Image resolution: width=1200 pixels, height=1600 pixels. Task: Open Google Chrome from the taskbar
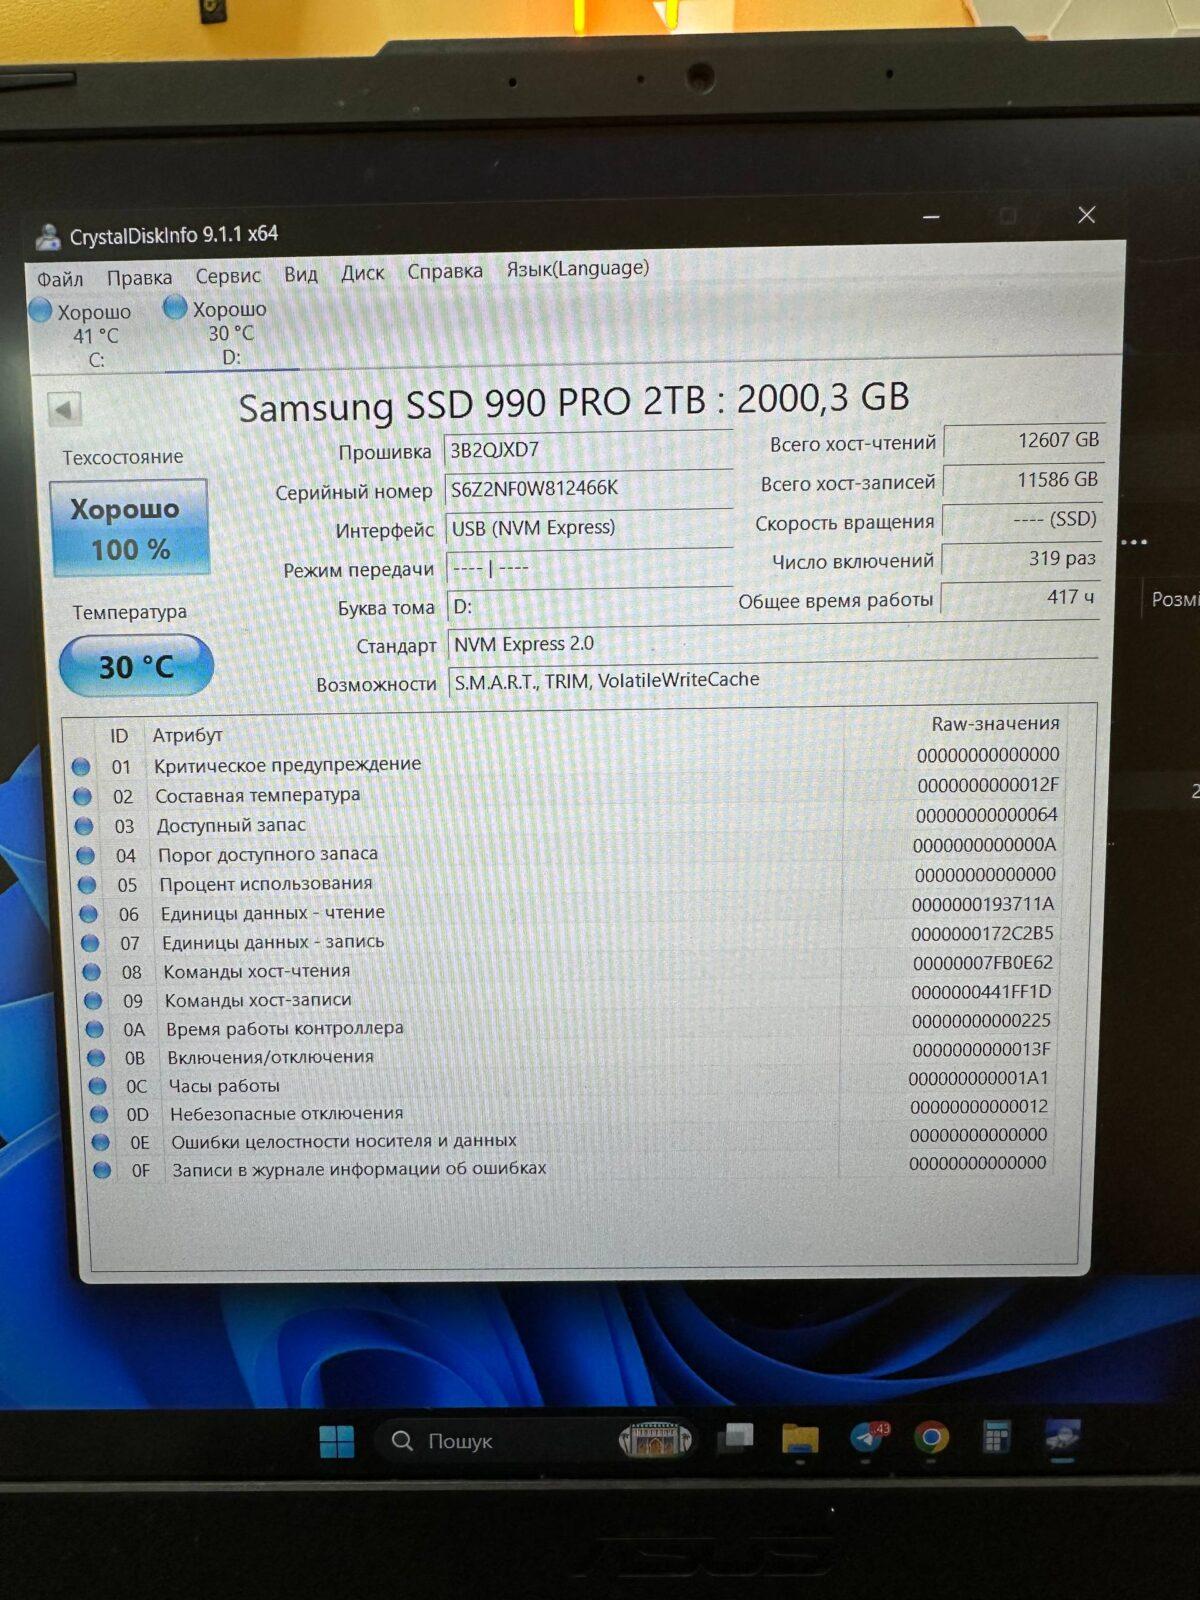point(931,1438)
